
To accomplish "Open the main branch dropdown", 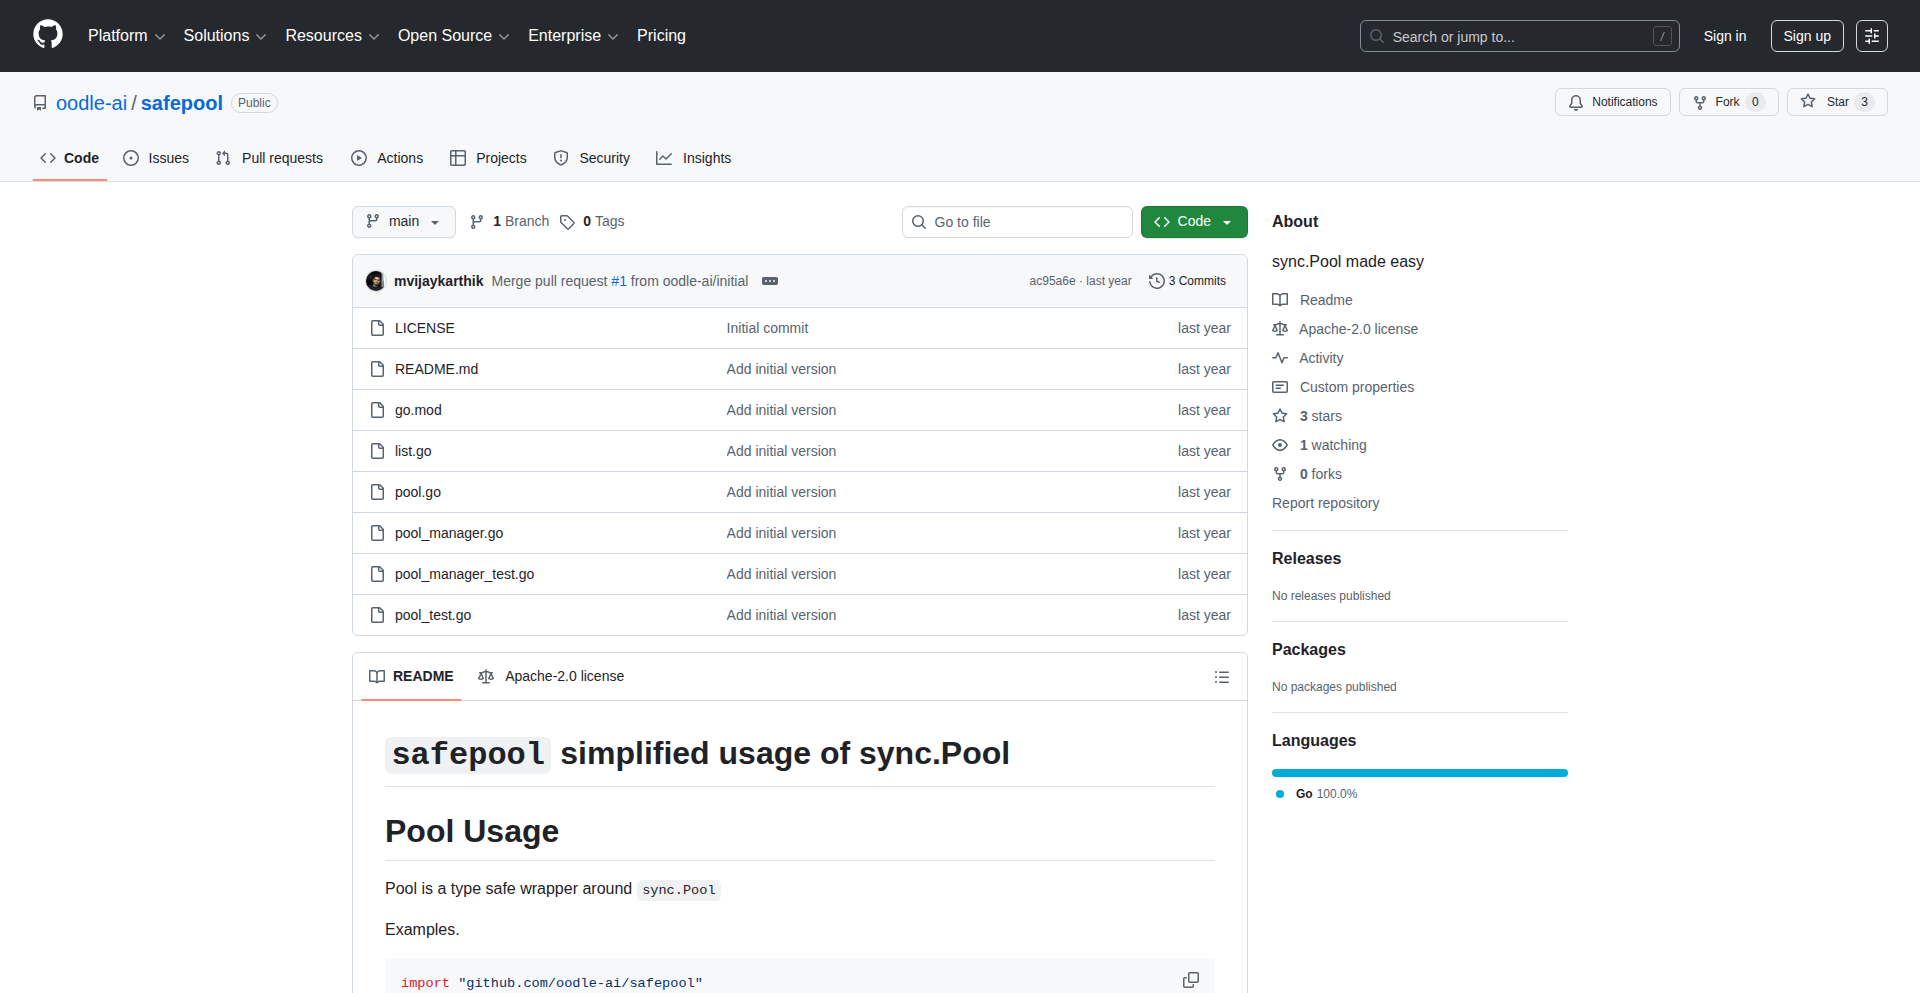I will [x=403, y=222].
